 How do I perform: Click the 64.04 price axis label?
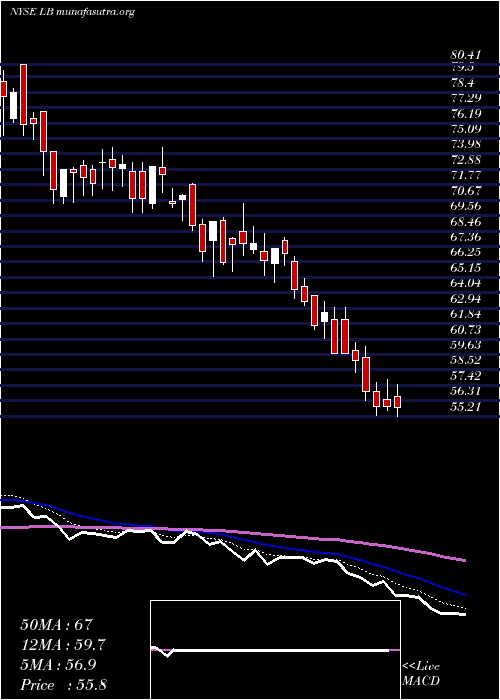466,283
